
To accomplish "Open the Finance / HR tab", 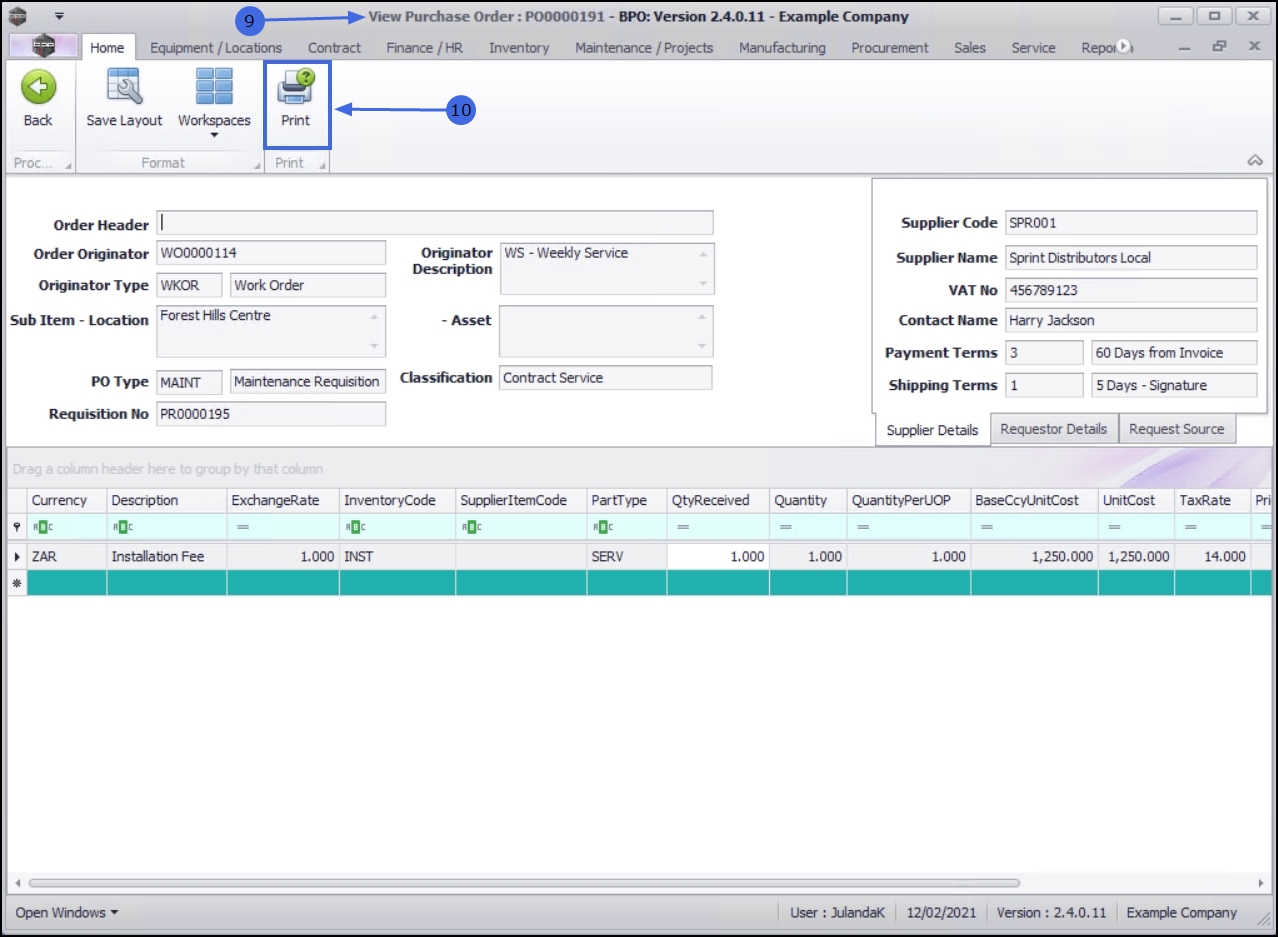I will pyautogui.click(x=425, y=47).
